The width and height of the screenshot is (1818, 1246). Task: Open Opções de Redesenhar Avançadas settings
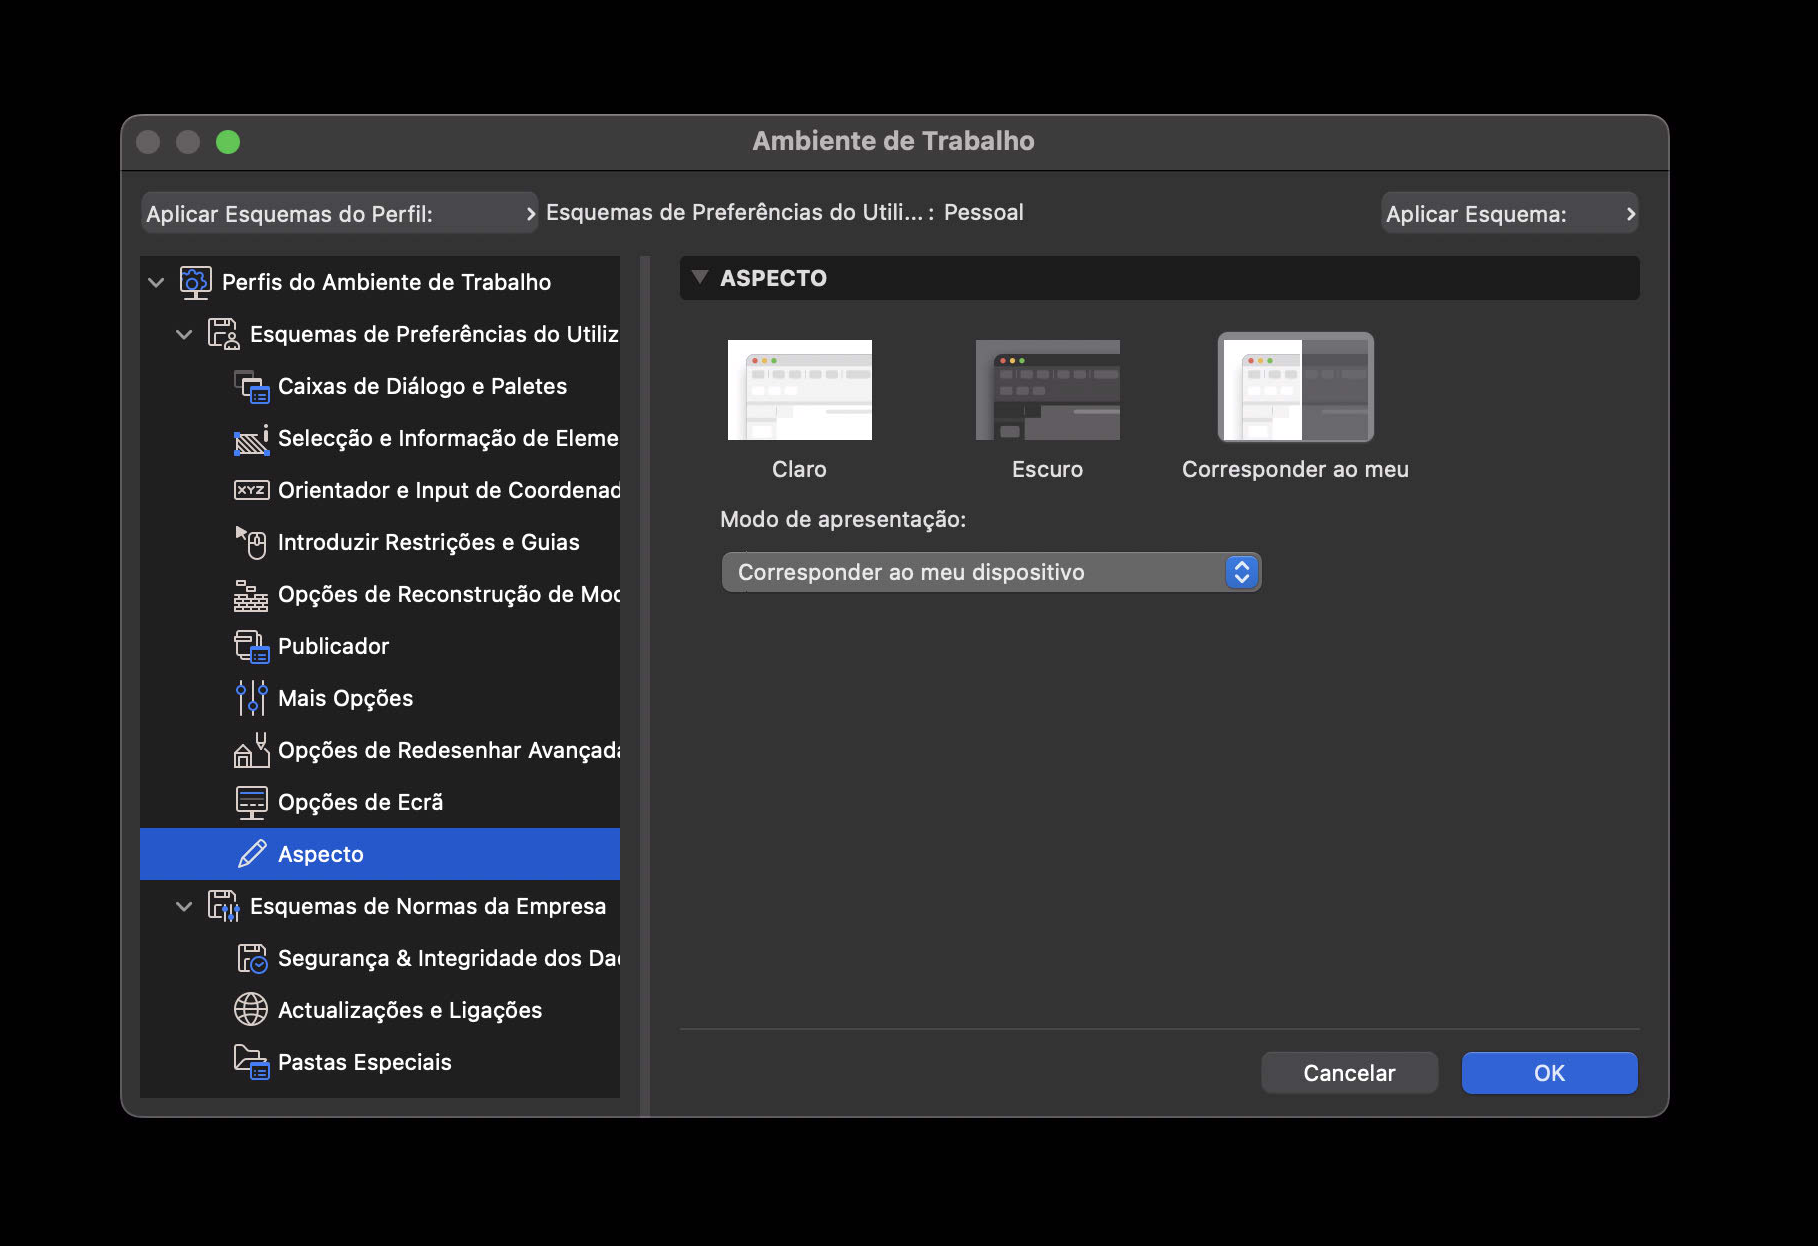[x=380, y=750]
